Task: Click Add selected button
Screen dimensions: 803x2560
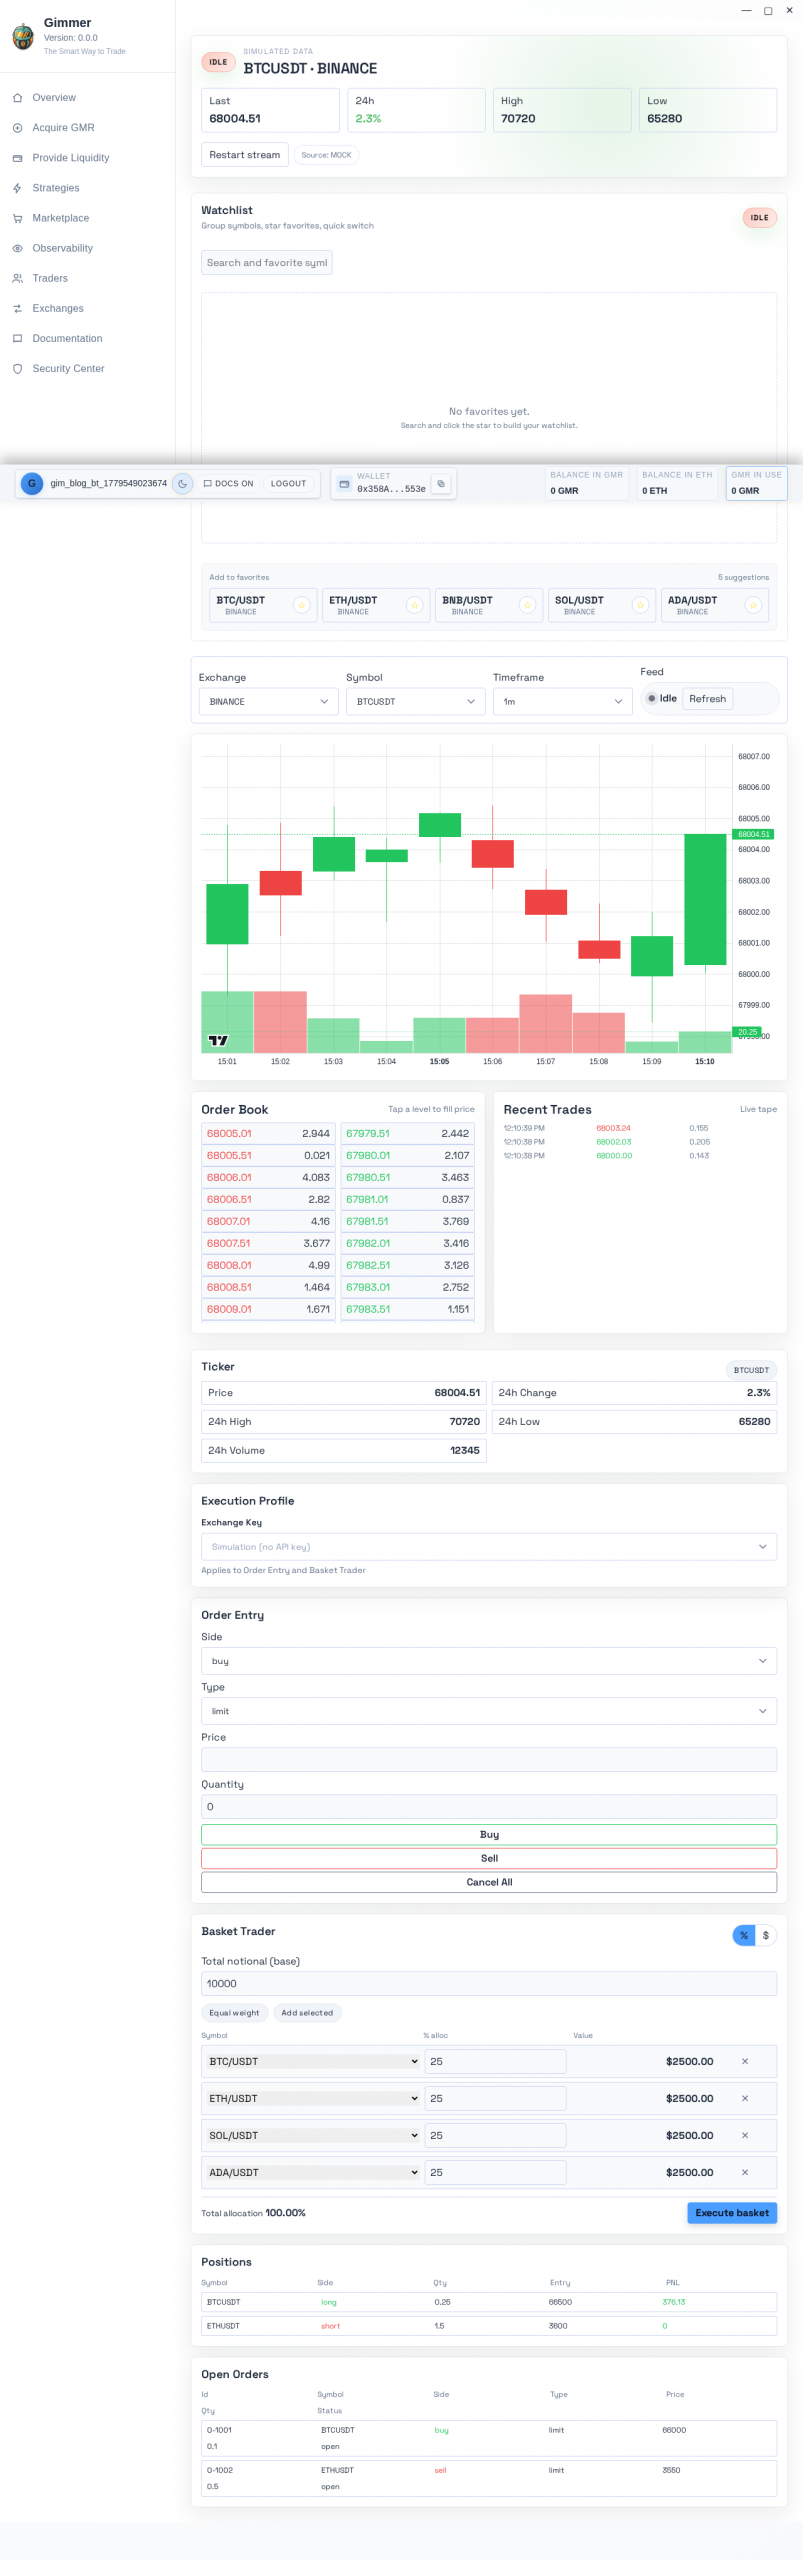Action: 307,2013
